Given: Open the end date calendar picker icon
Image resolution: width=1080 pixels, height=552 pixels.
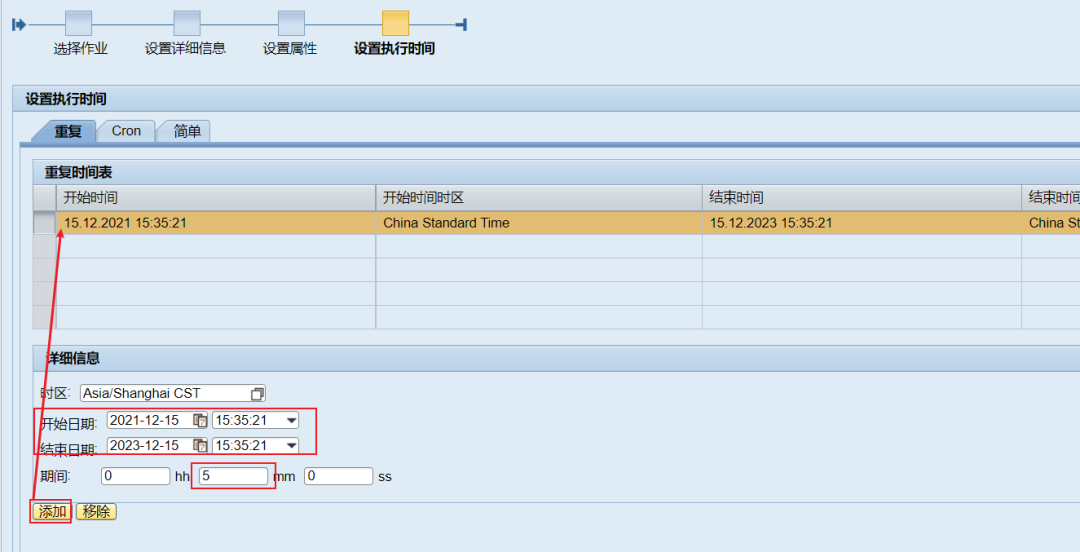Looking at the screenshot, I should click(x=200, y=445).
